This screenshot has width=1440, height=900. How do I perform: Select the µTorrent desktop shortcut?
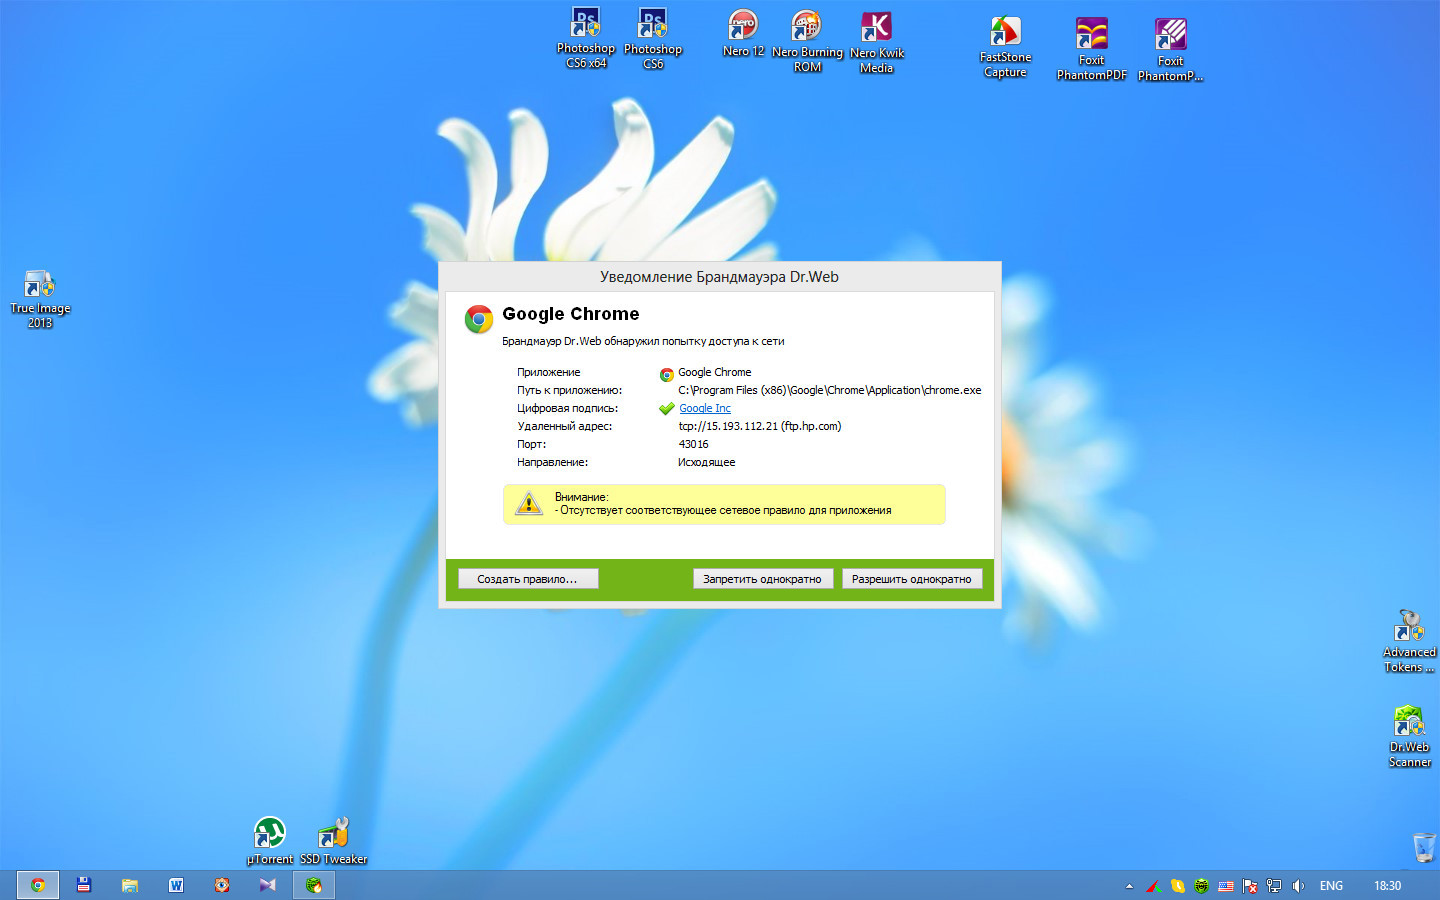270,840
